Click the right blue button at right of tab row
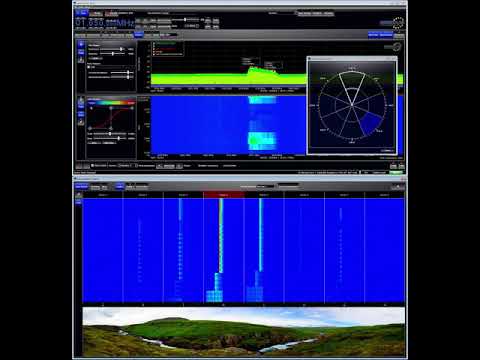480x360 pixels. tap(386, 35)
